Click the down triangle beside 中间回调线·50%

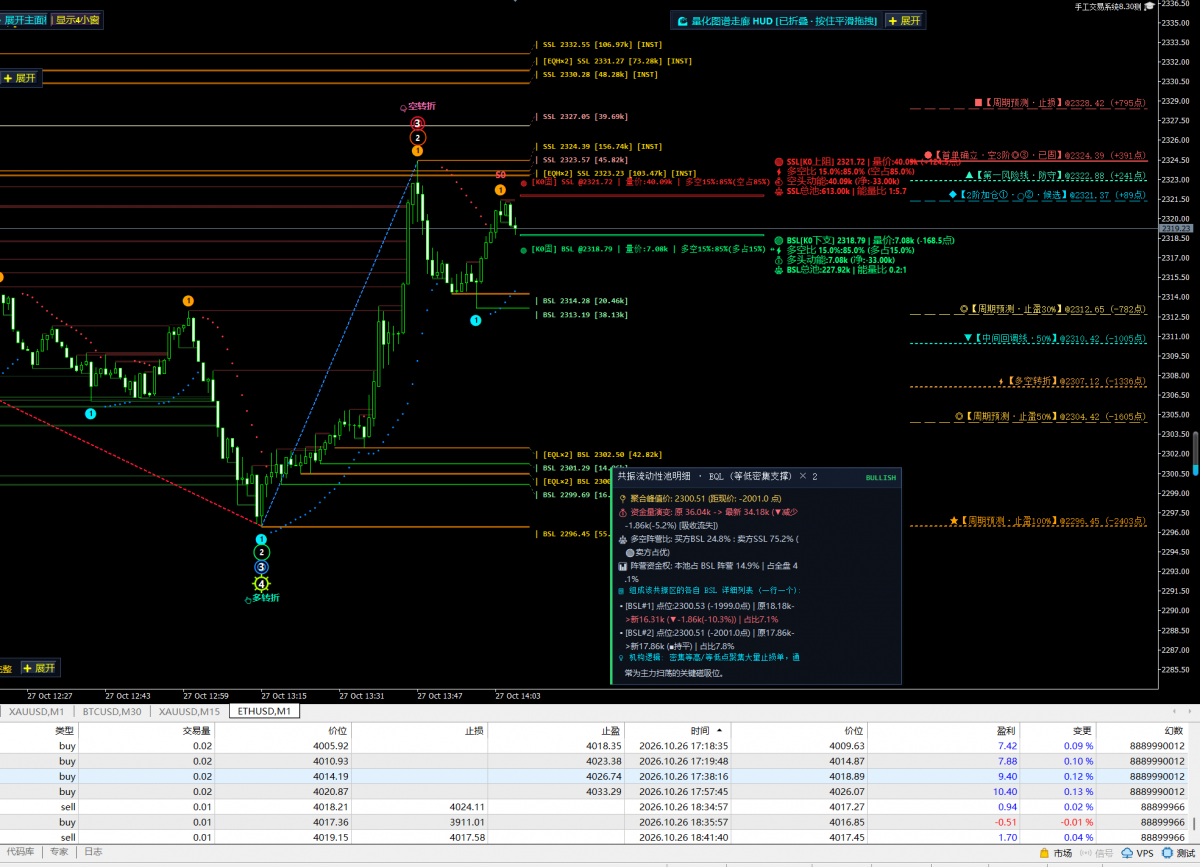point(967,338)
